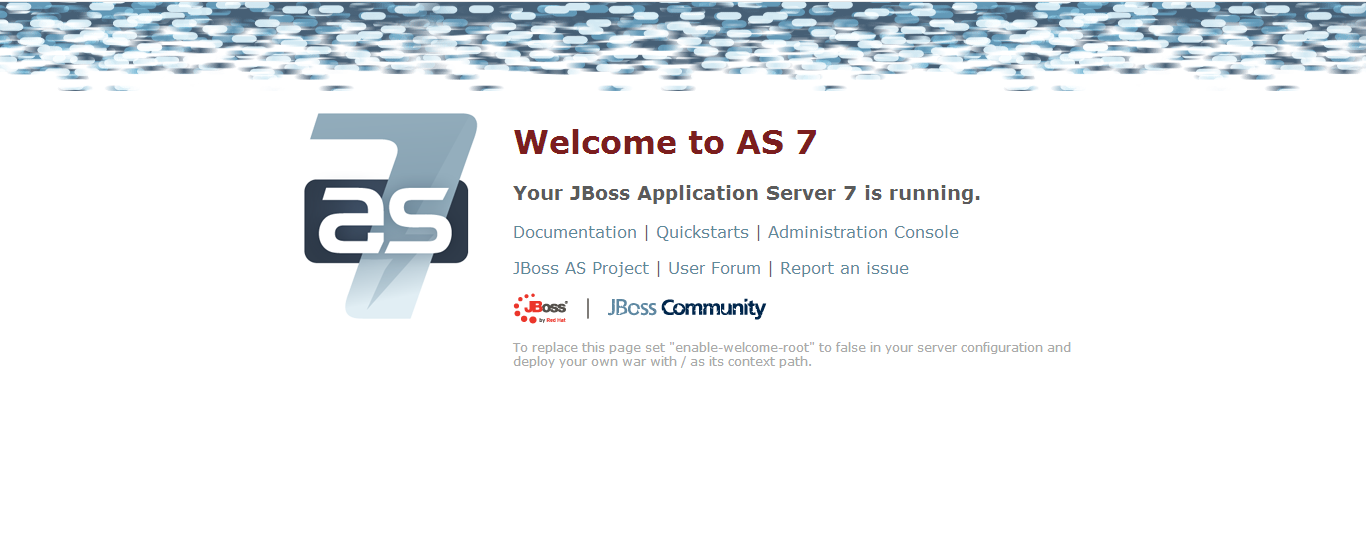Select the Report an issue link
The width and height of the screenshot is (1366, 538).
[x=844, y=268]
